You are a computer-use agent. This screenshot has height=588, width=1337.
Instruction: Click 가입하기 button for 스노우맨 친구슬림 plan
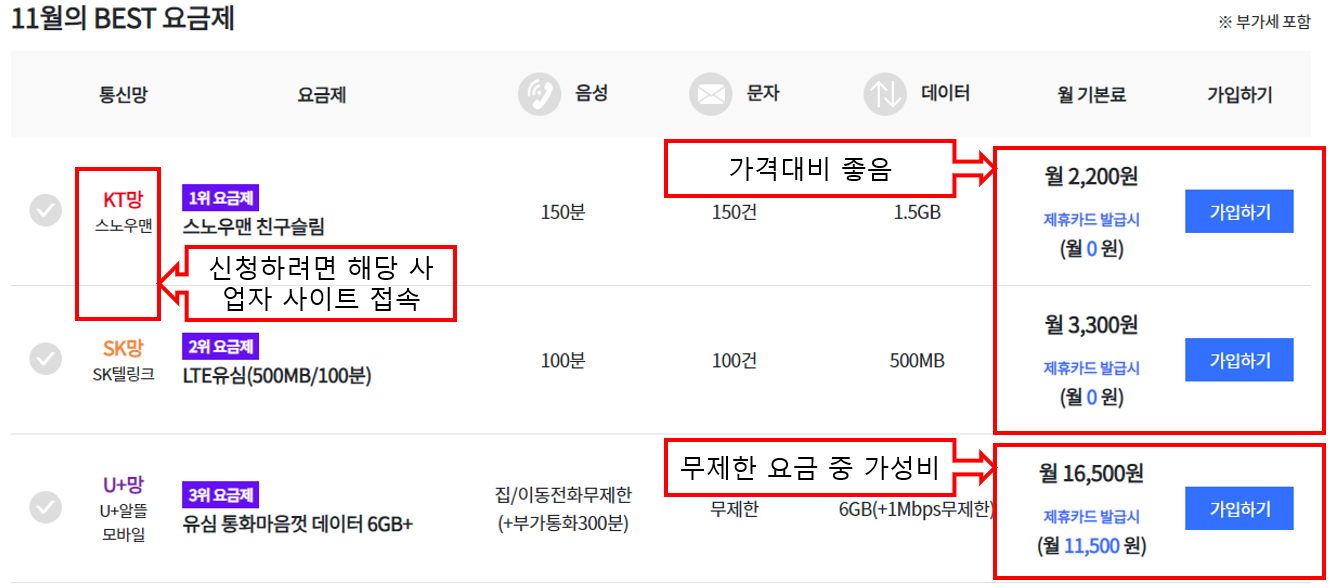1239,212
